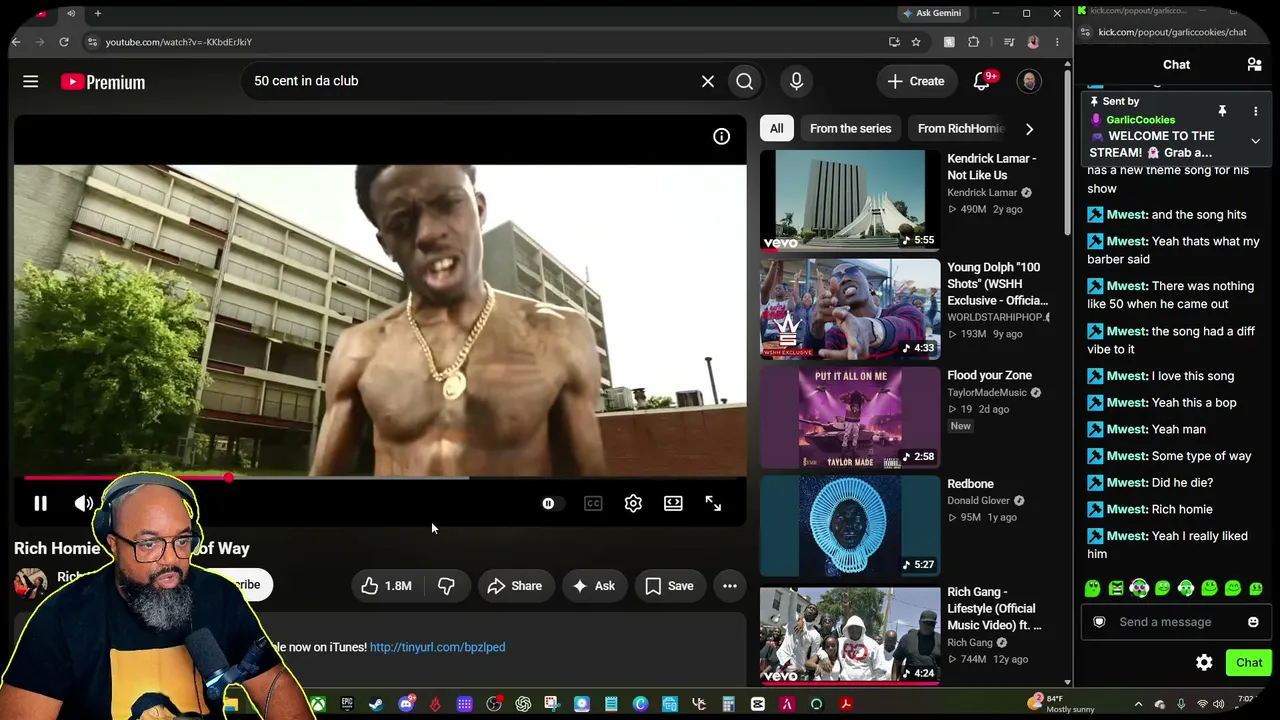Open chat identity shield badge

tap(1099, 622)
